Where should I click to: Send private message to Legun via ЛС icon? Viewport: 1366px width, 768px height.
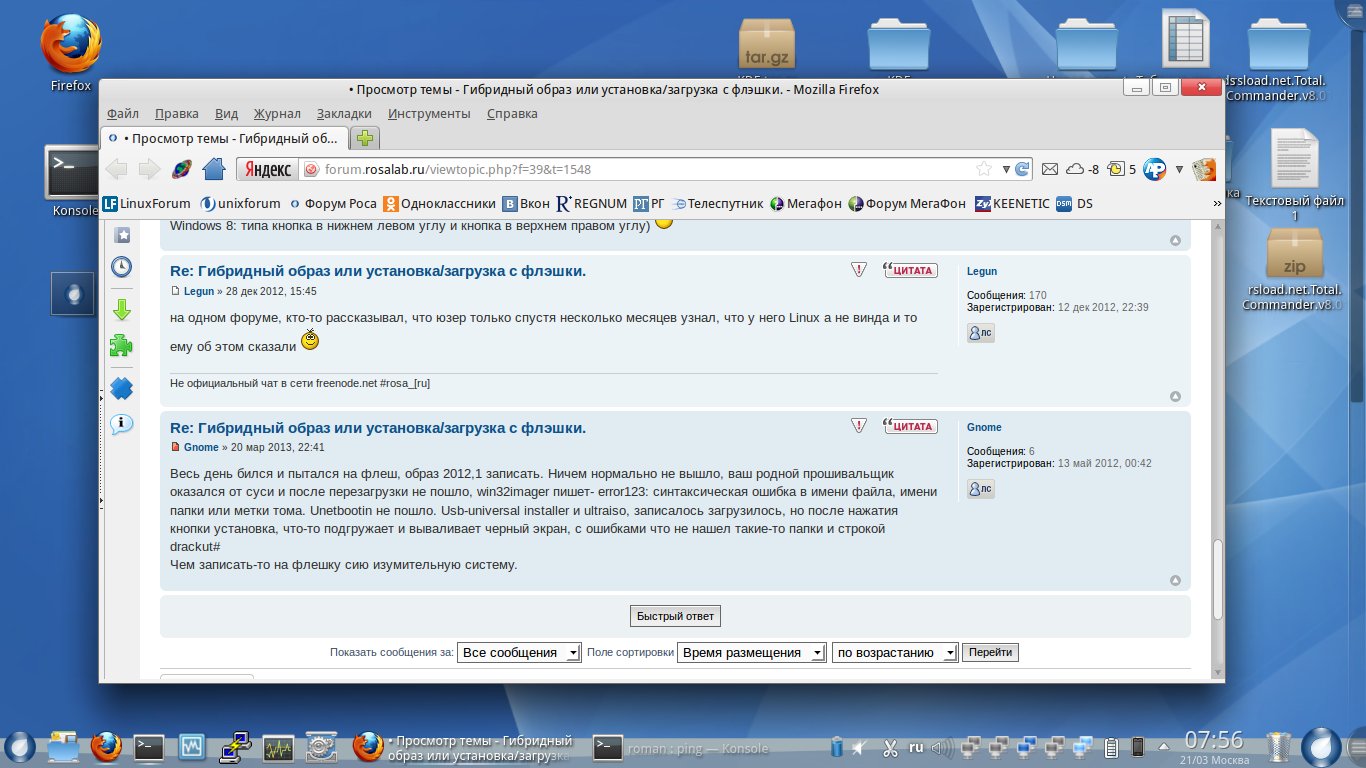tap(981, 333)
